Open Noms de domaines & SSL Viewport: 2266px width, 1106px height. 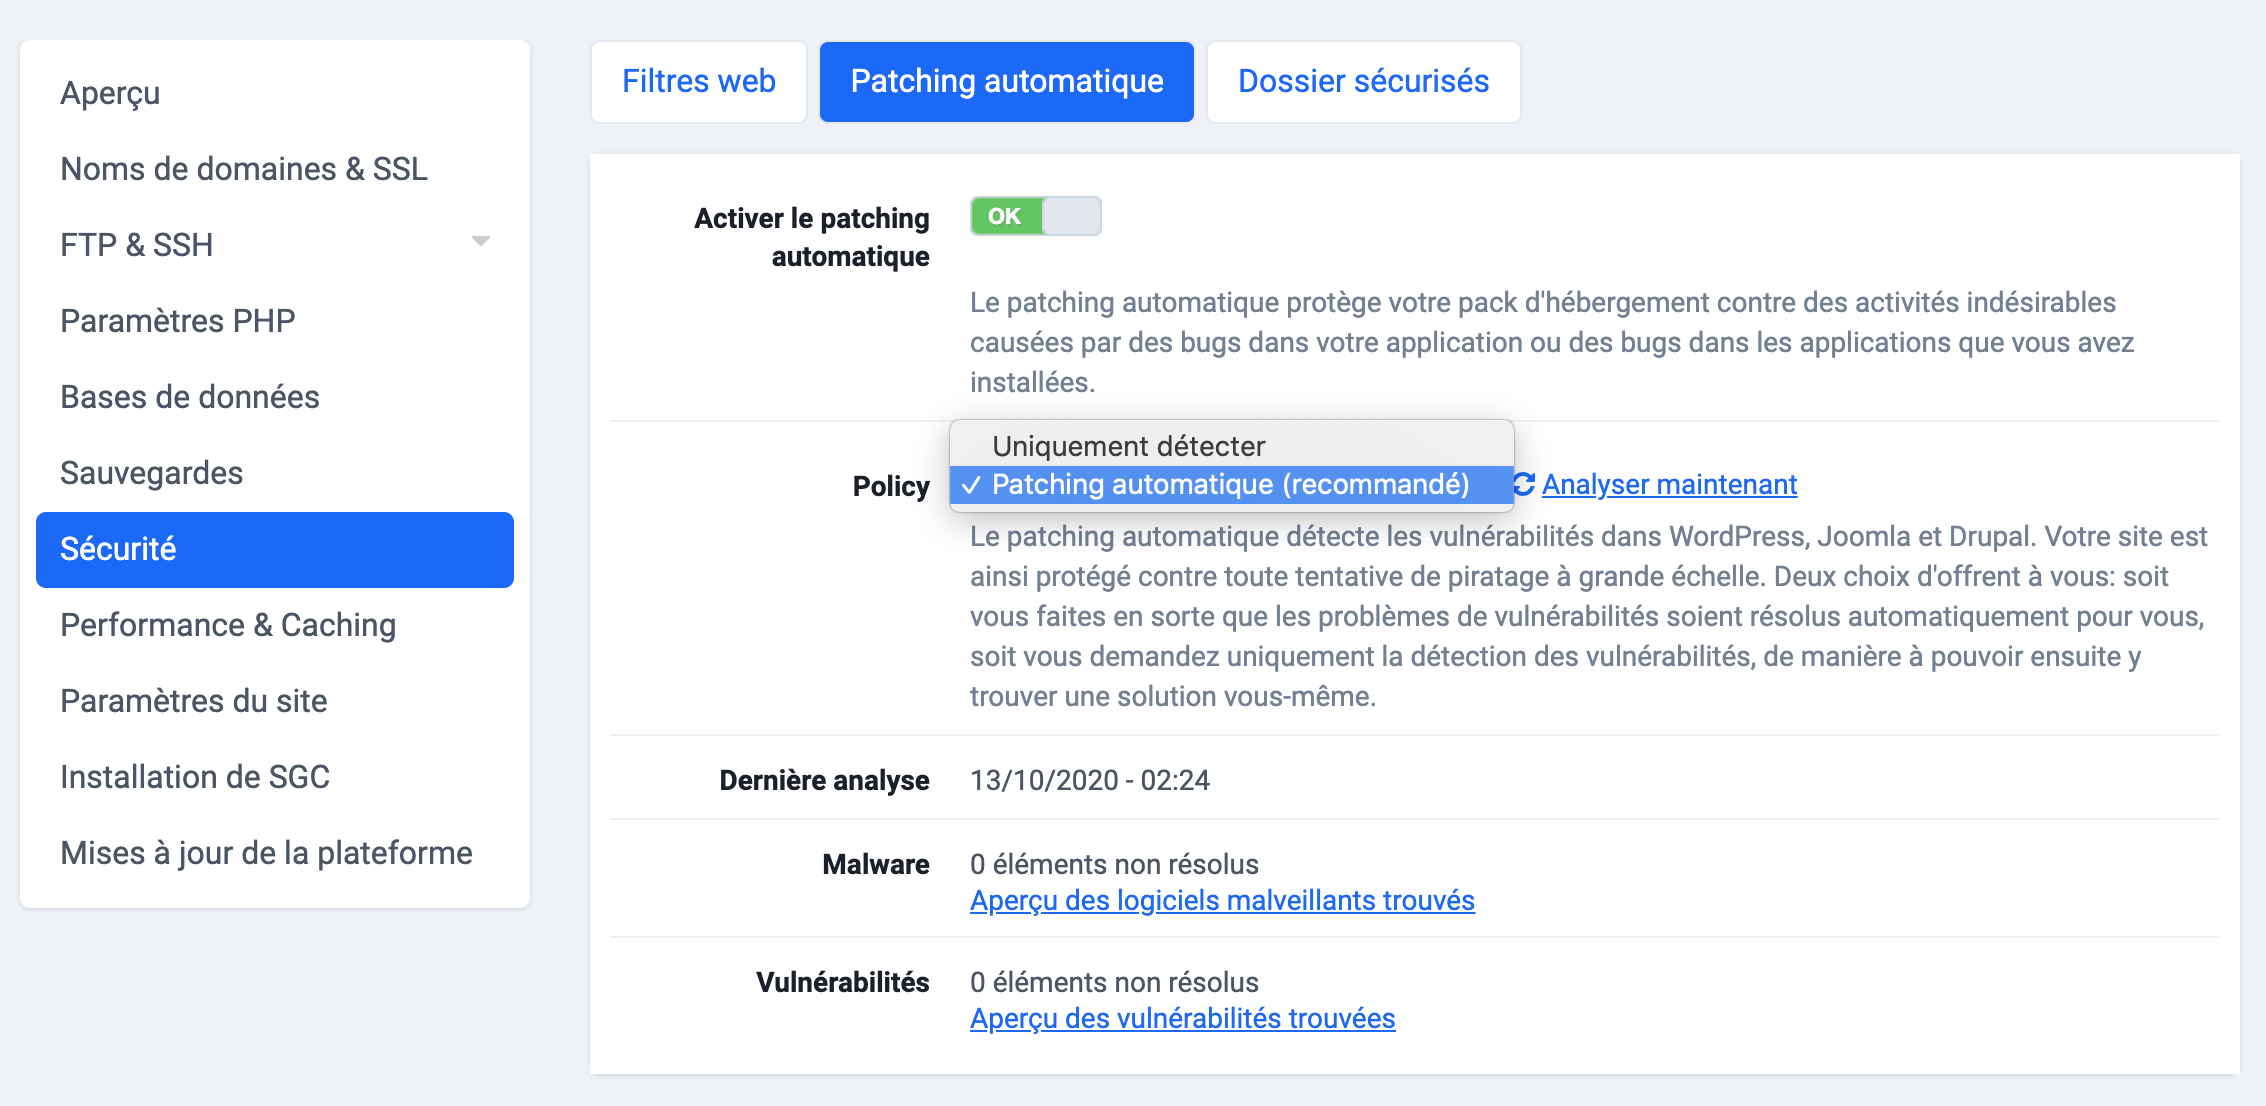click(243, 168)
